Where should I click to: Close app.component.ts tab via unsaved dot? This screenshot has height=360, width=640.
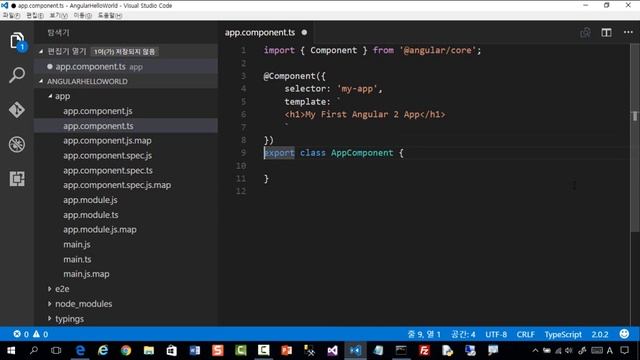point(304,32)
